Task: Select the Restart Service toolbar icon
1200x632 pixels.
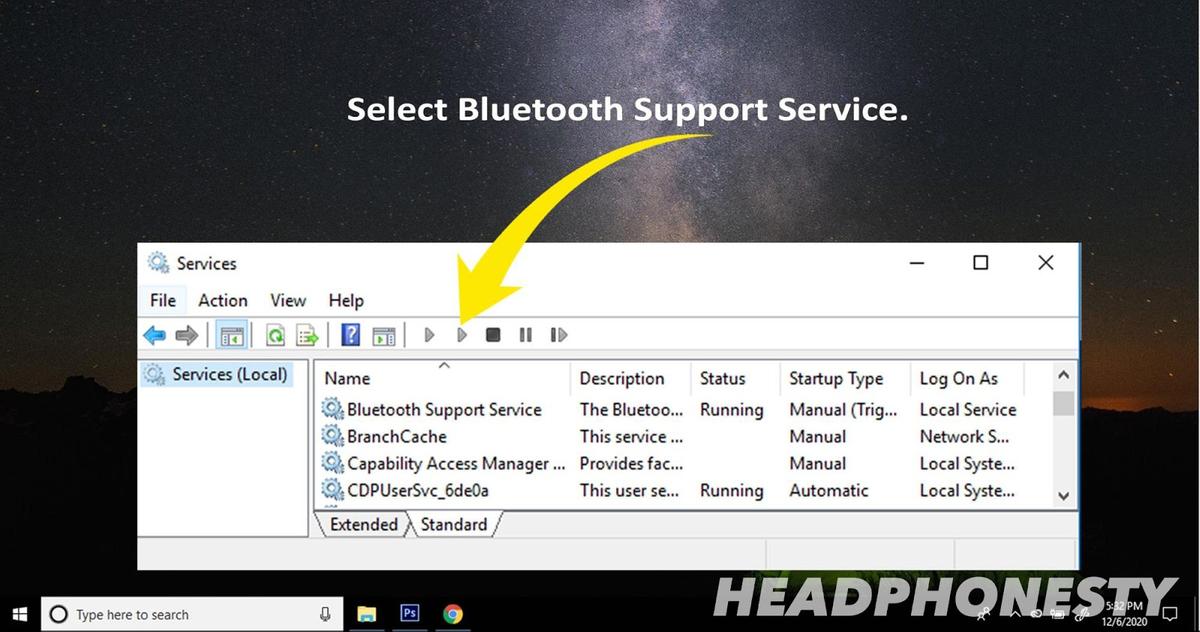Action: pyautogui.click(x=558, y=335)
